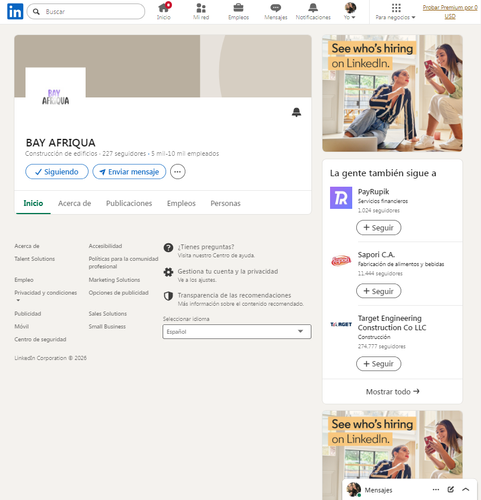481x500 pixels.
Task: Open PayRupik logo
Action: click(341, 198)
